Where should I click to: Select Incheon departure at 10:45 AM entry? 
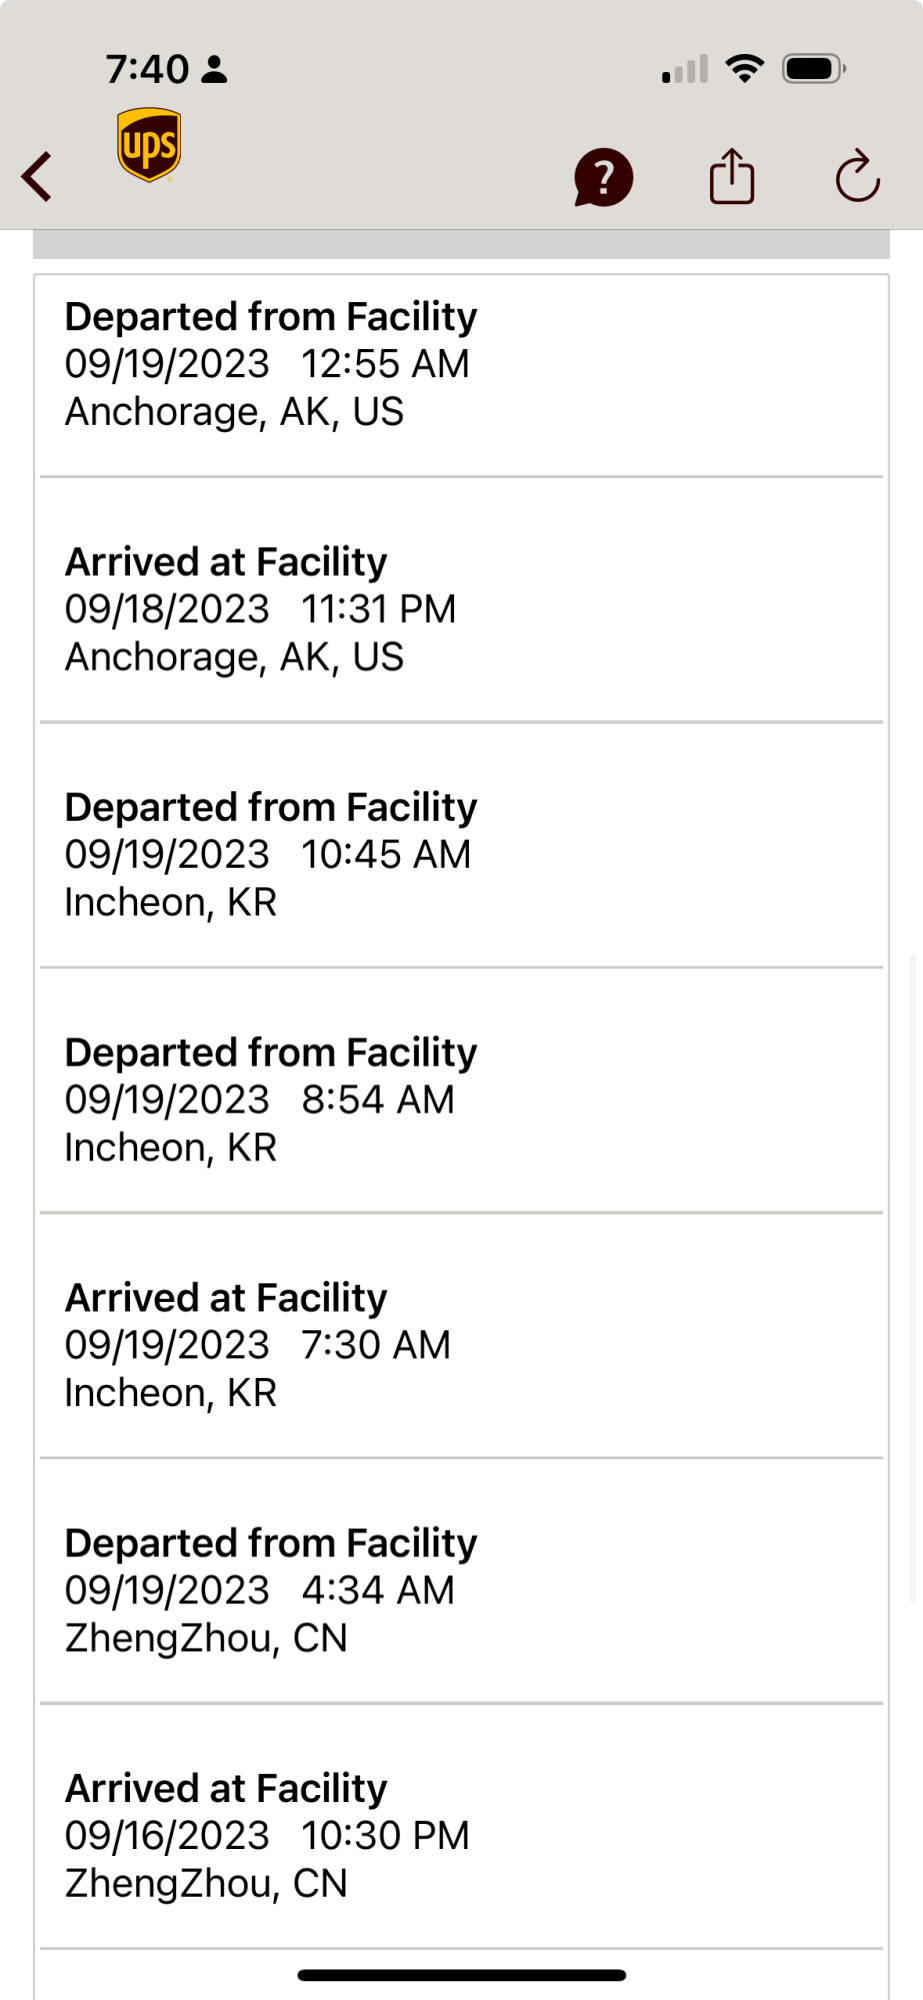[x=461, y=854]
